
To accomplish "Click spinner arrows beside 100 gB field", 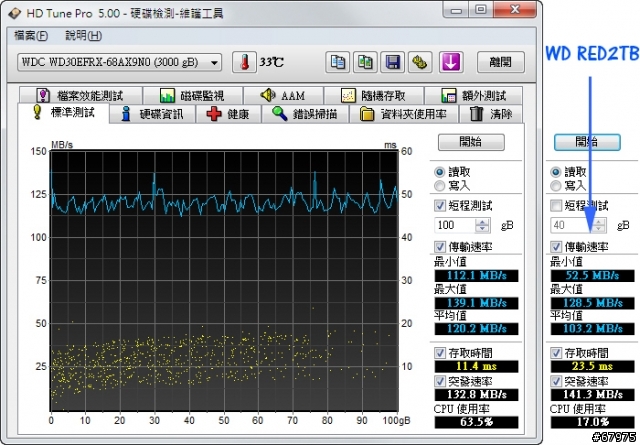I will (482, 225).
